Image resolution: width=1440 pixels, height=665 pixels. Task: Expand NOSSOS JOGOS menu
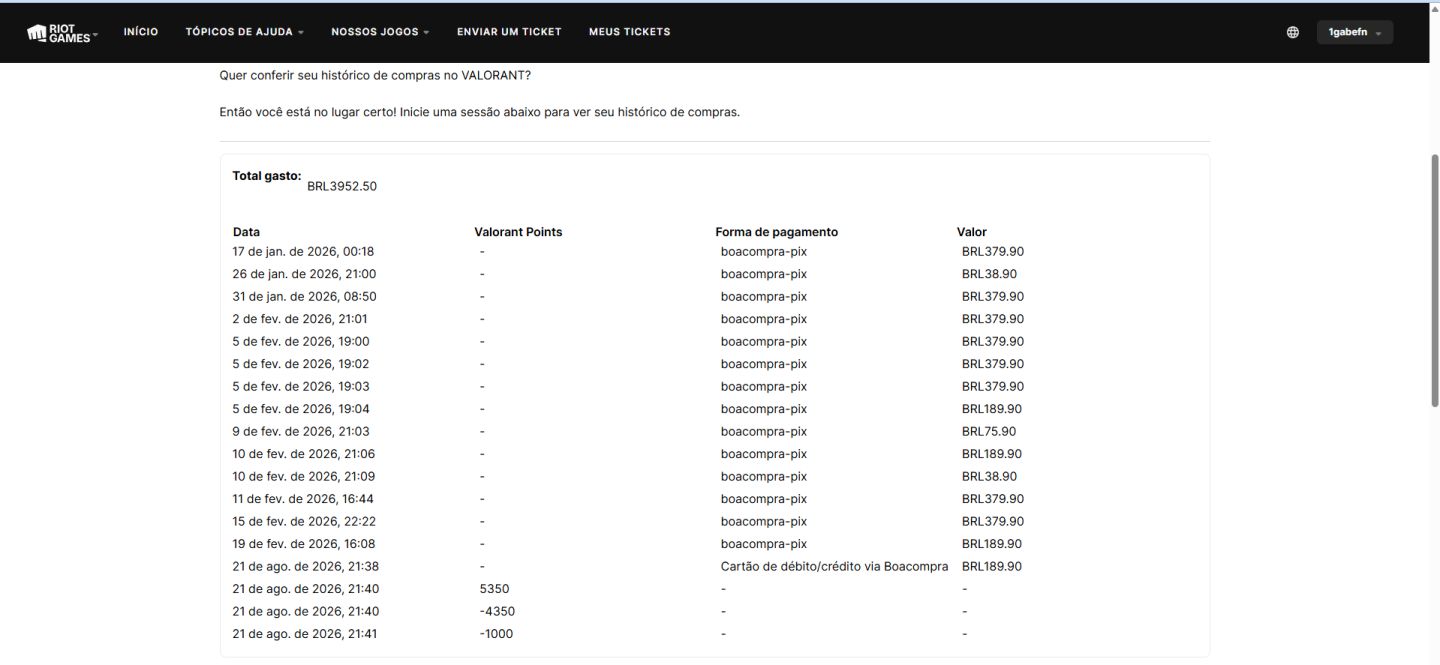click(x=380, y=32)
